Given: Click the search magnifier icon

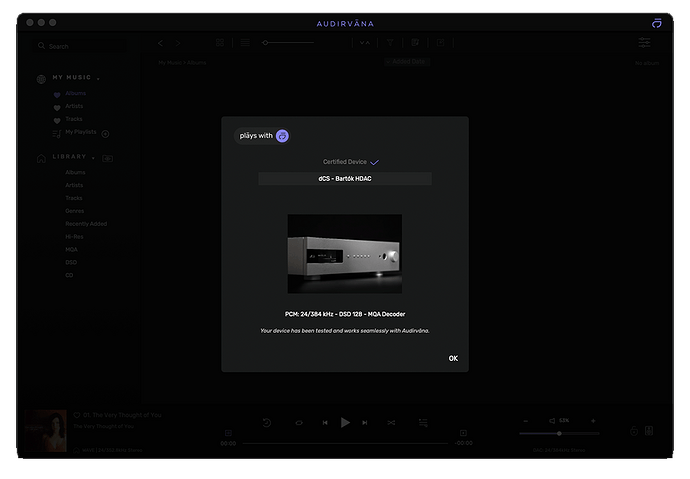Looking at the screenshot, I should click(41, 46).
